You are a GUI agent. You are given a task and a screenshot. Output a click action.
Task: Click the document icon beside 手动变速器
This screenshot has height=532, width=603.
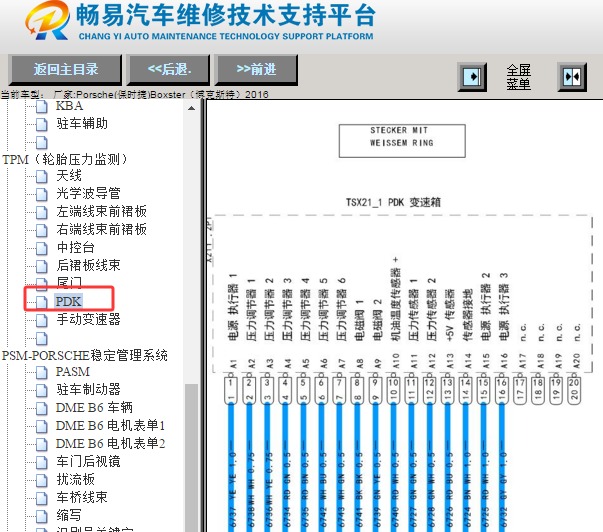coord(42,320)
